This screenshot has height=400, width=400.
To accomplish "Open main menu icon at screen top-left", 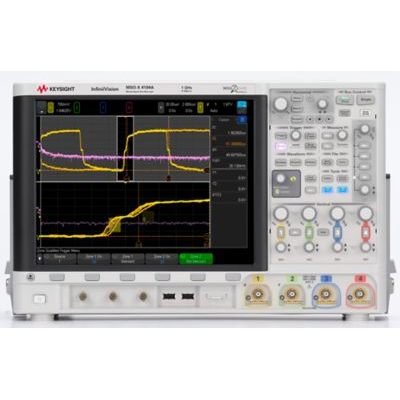I will pyautogui.click(x=41, y=107).
